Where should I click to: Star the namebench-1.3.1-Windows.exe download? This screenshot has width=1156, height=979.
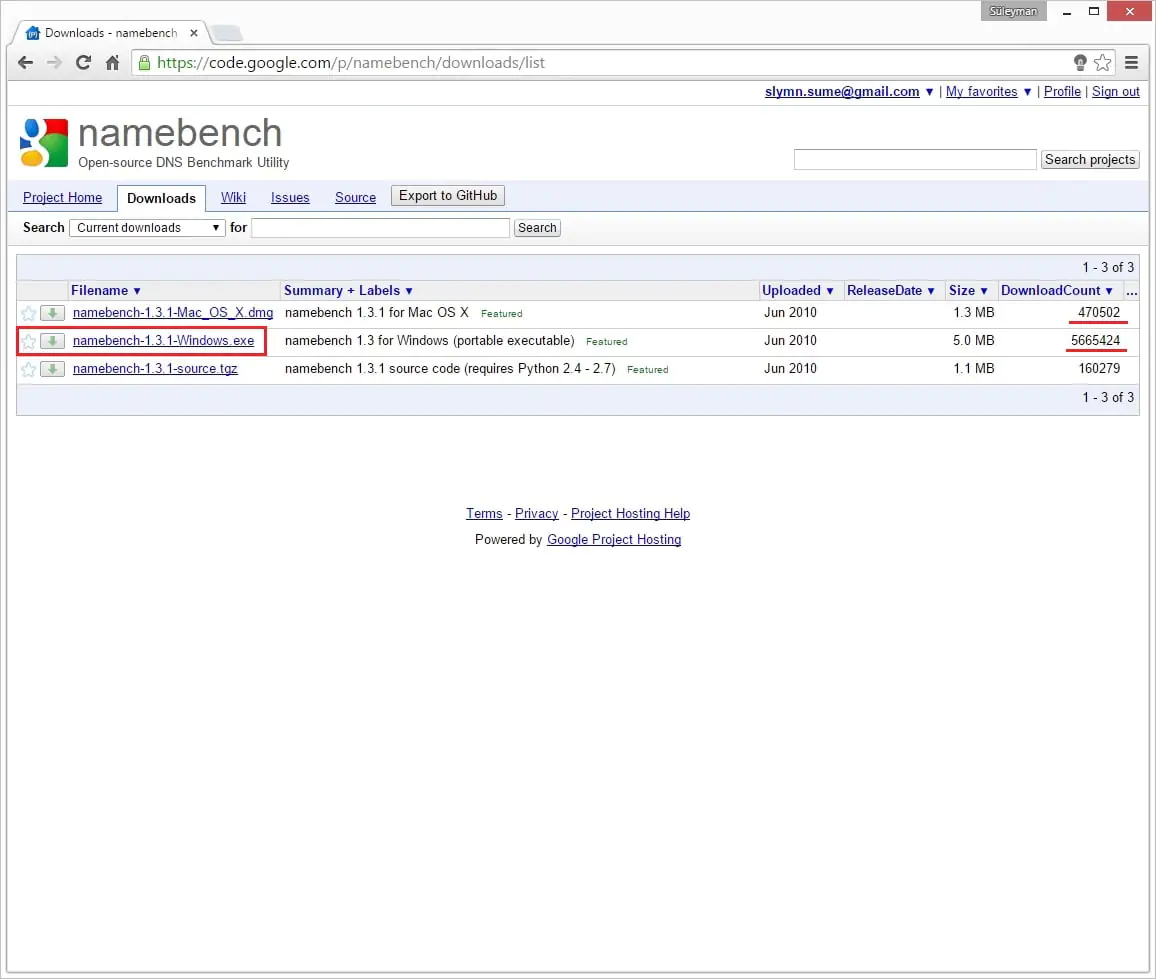(29, 342)
